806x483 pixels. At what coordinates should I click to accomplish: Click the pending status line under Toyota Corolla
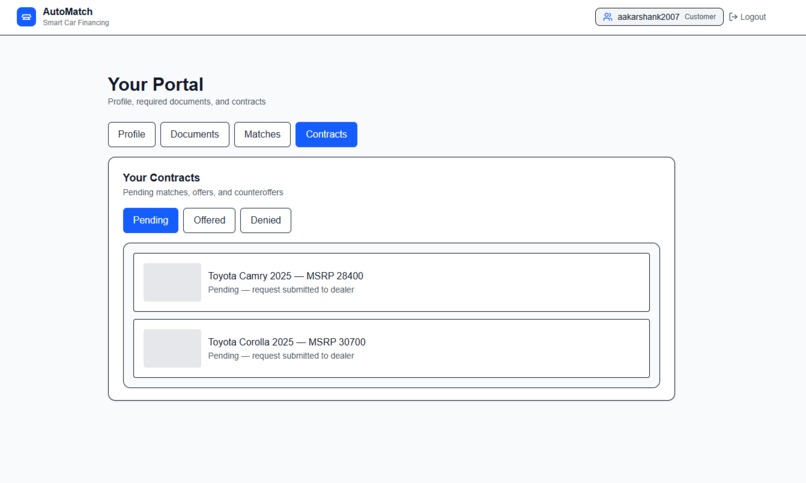tap(281, 356)
